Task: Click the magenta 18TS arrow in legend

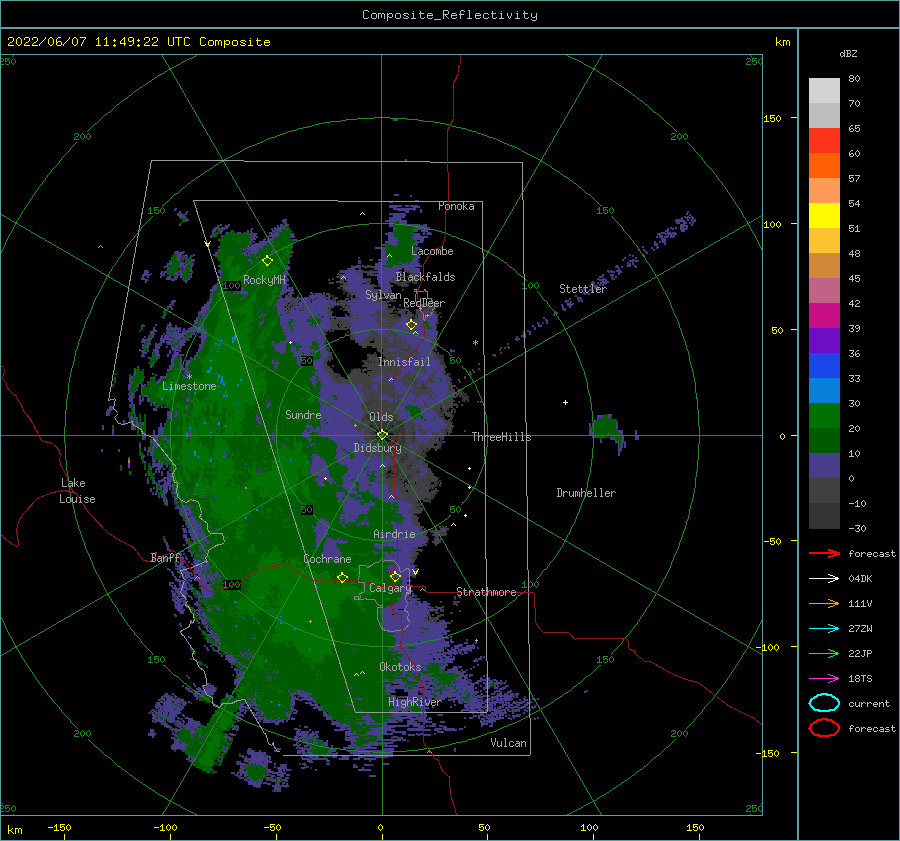Action: coord(824,679)
